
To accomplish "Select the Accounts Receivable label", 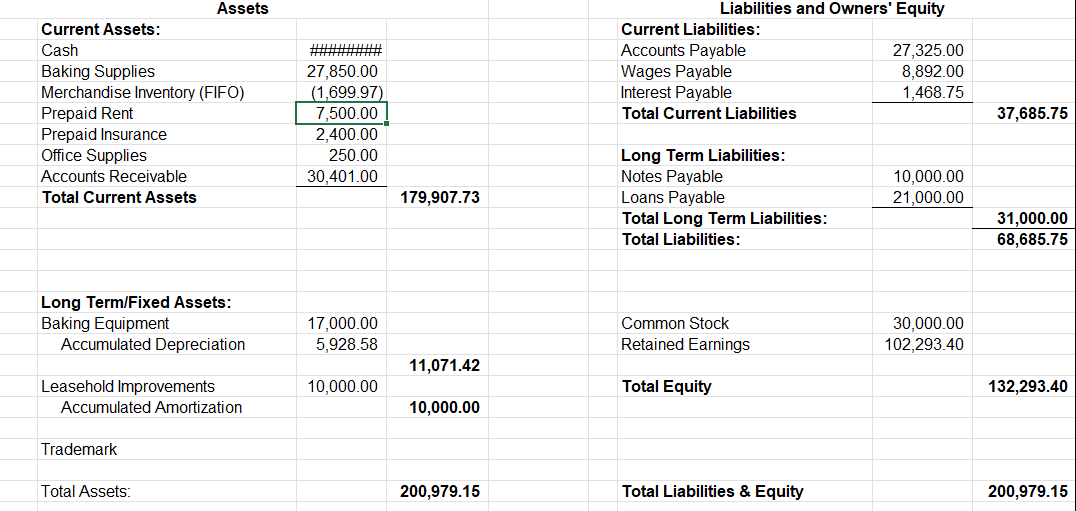I will [x=114, y=176].
